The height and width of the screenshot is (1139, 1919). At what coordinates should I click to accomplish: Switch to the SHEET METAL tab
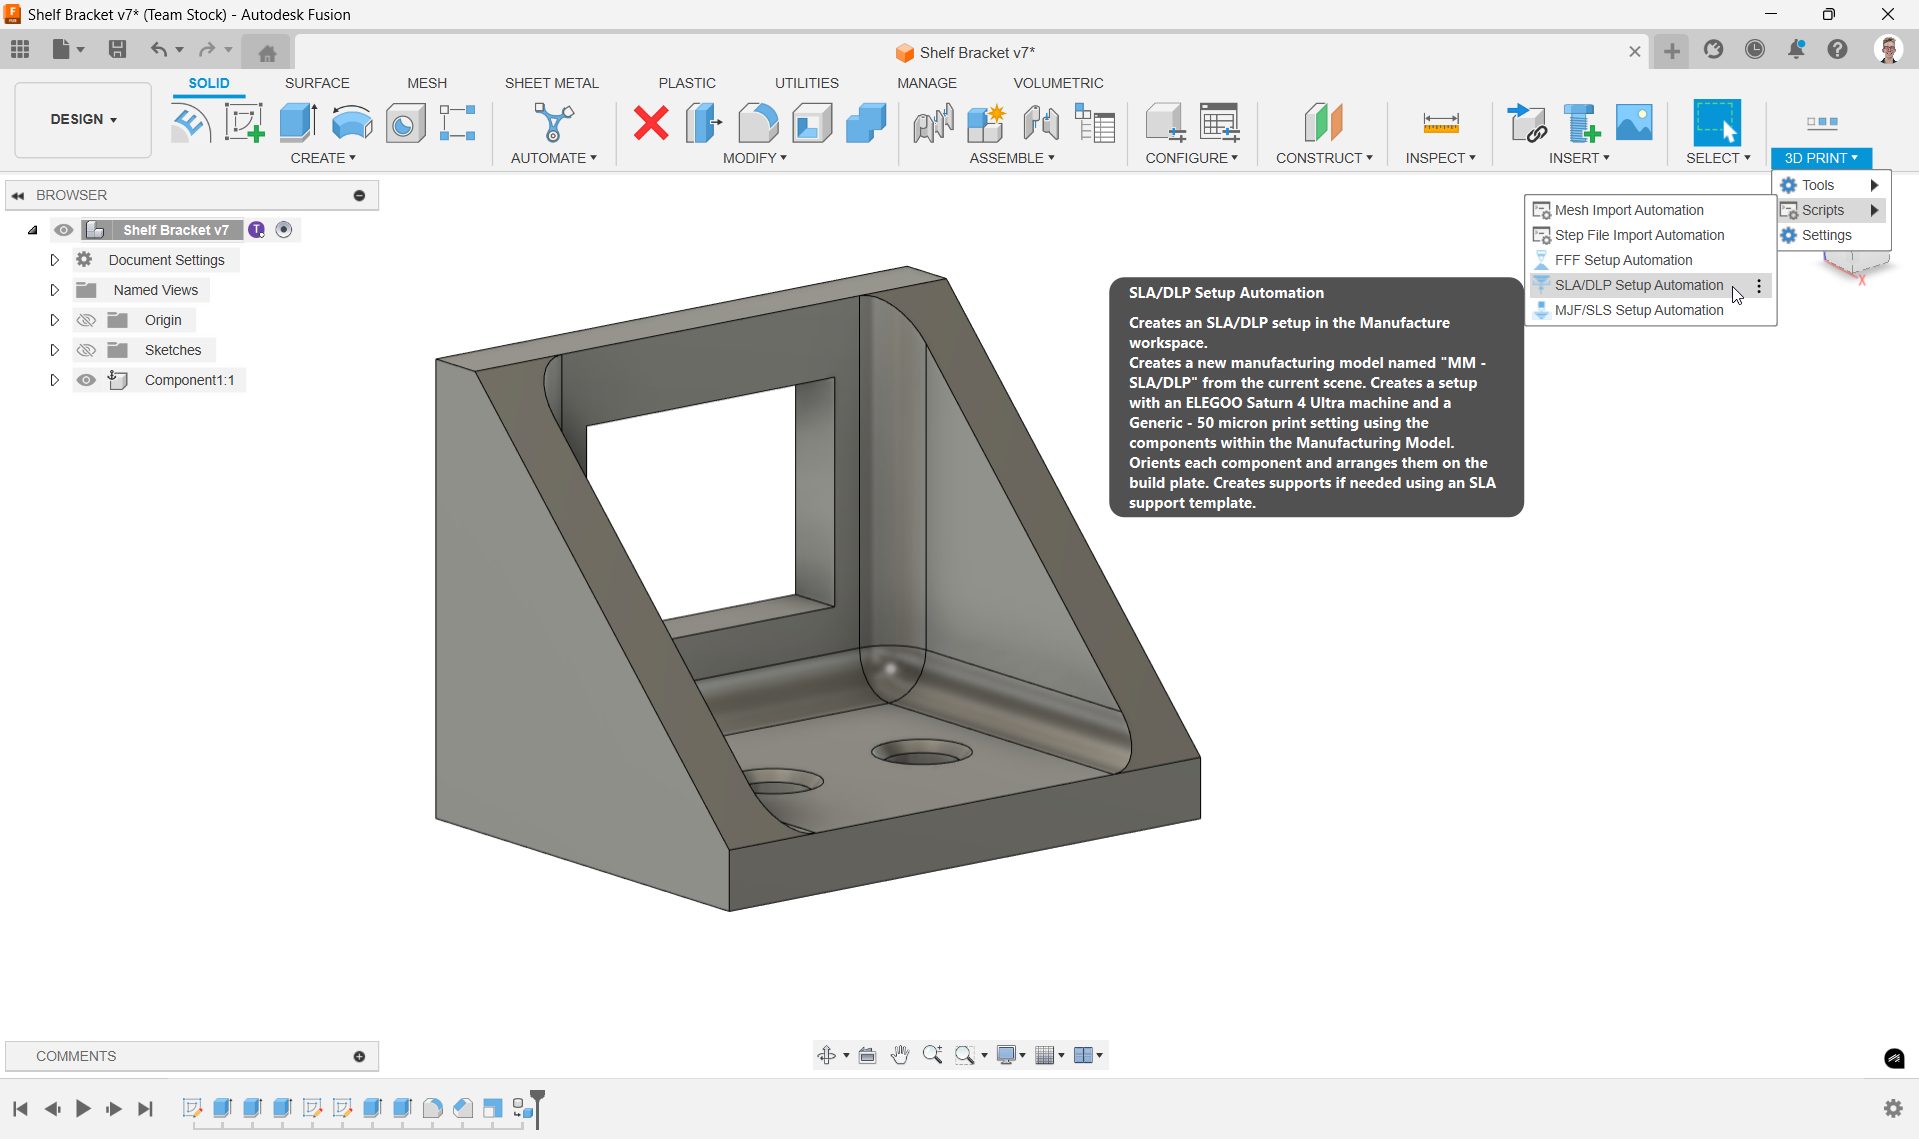(552, 83)
